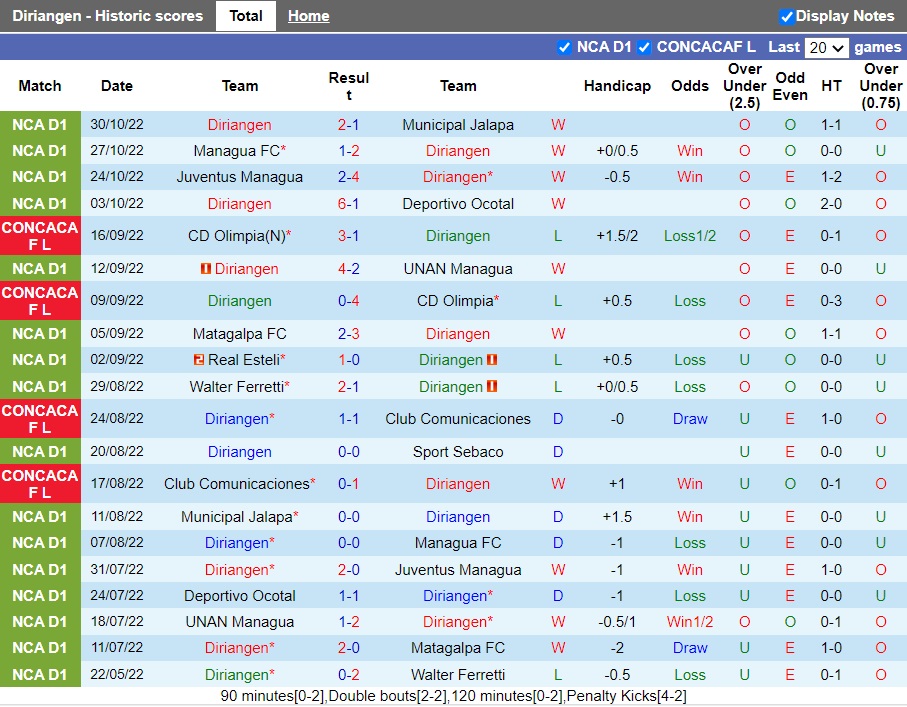The image size is (907, 707).
Task: Click -2 handicap on Matagalpa FC row
Action: tap(617, 648)
